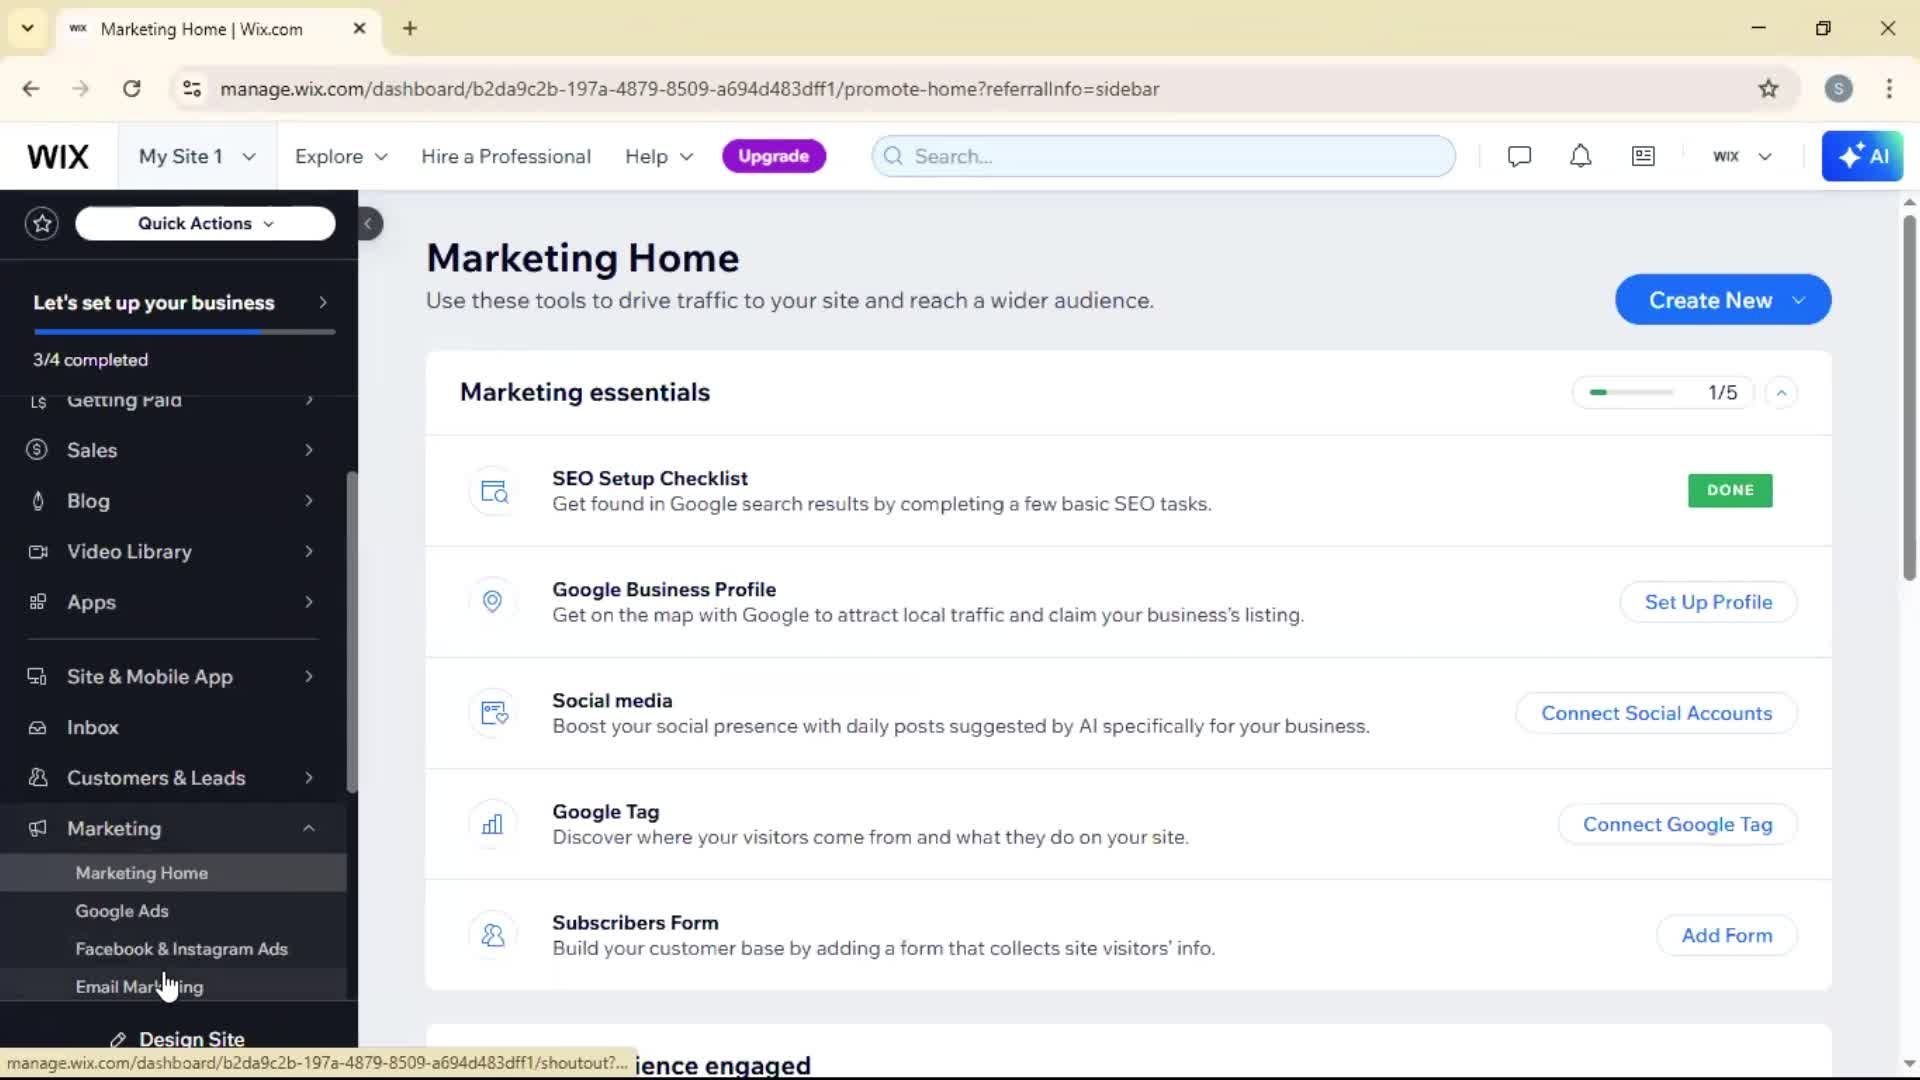Screen dimensions: 1920x1080
Task: Open Email Marketing in sidebar
Action: coord(173,987)
